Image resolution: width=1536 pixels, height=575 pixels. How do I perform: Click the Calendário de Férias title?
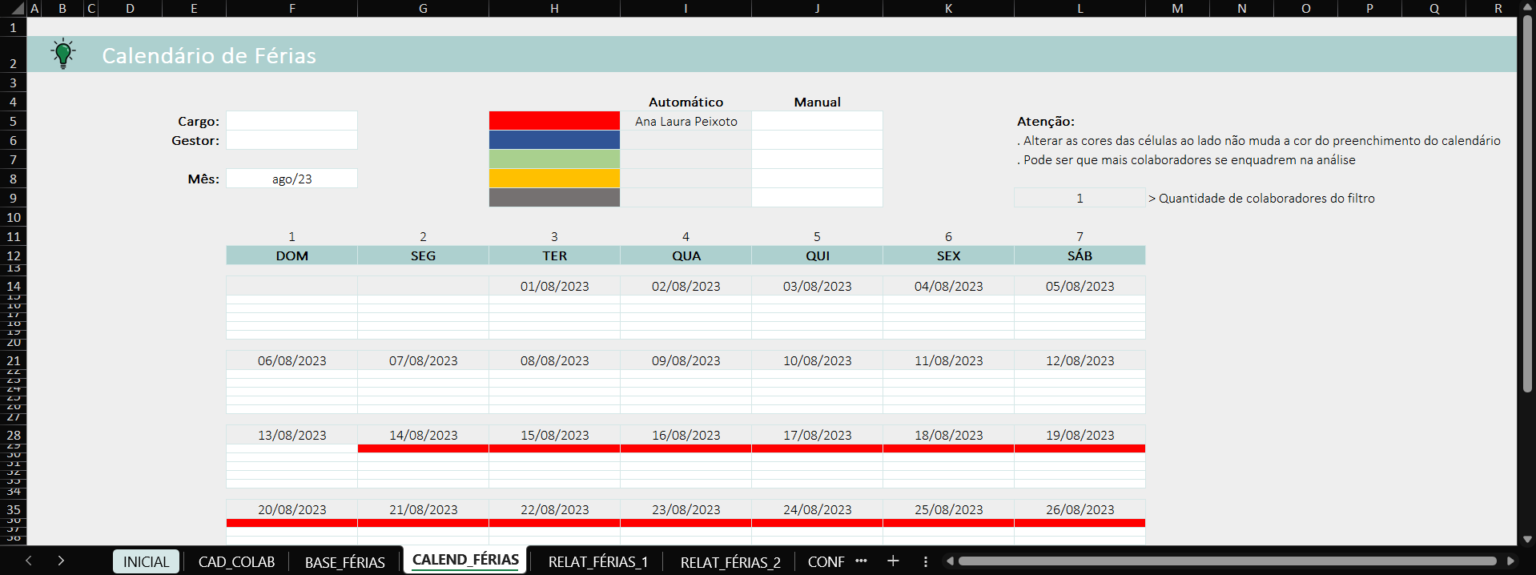pyautogui.click(x=209, y=56)
